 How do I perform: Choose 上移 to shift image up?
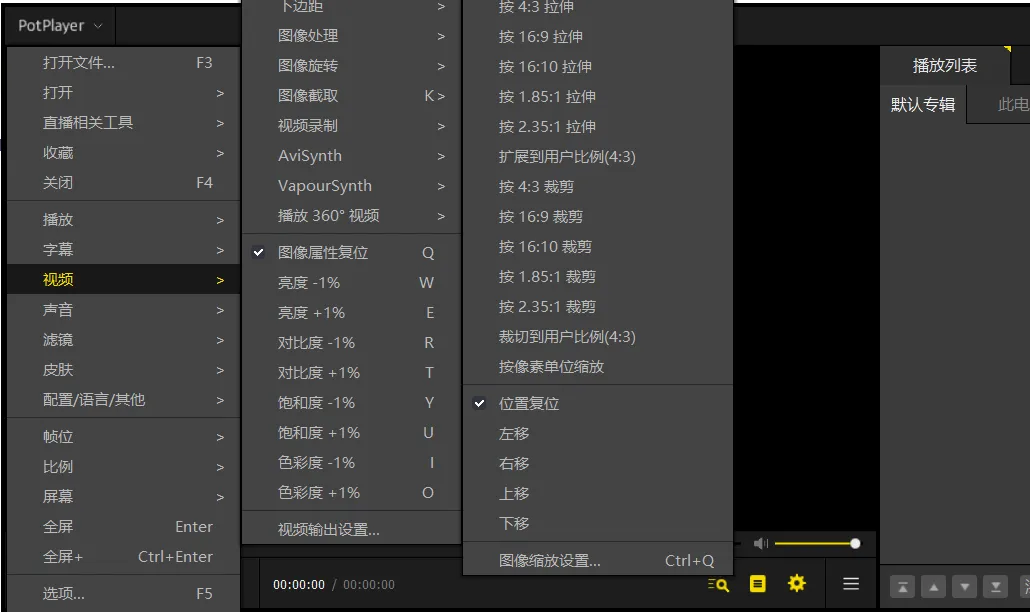coord(598,494)
